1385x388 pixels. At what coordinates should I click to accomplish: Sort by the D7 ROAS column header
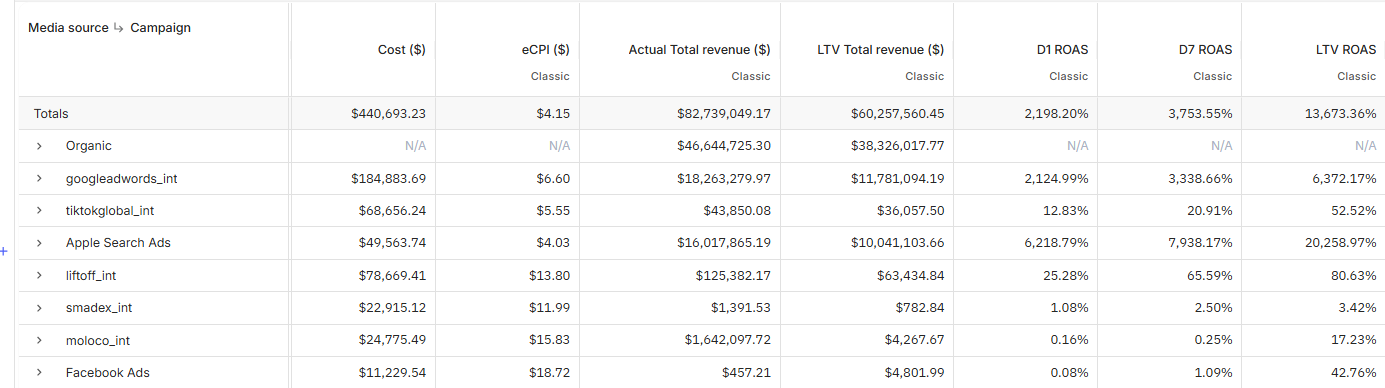tap(1207, 50)
